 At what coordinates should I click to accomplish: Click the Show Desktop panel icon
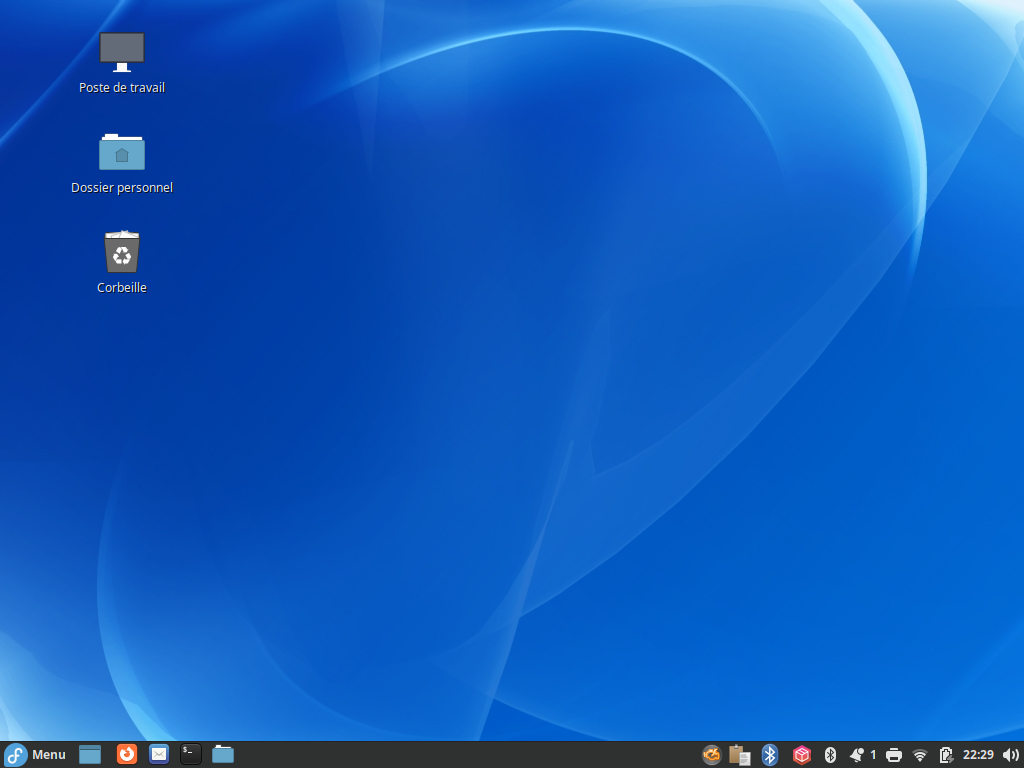pyautogui.click(x=90, y=754)
